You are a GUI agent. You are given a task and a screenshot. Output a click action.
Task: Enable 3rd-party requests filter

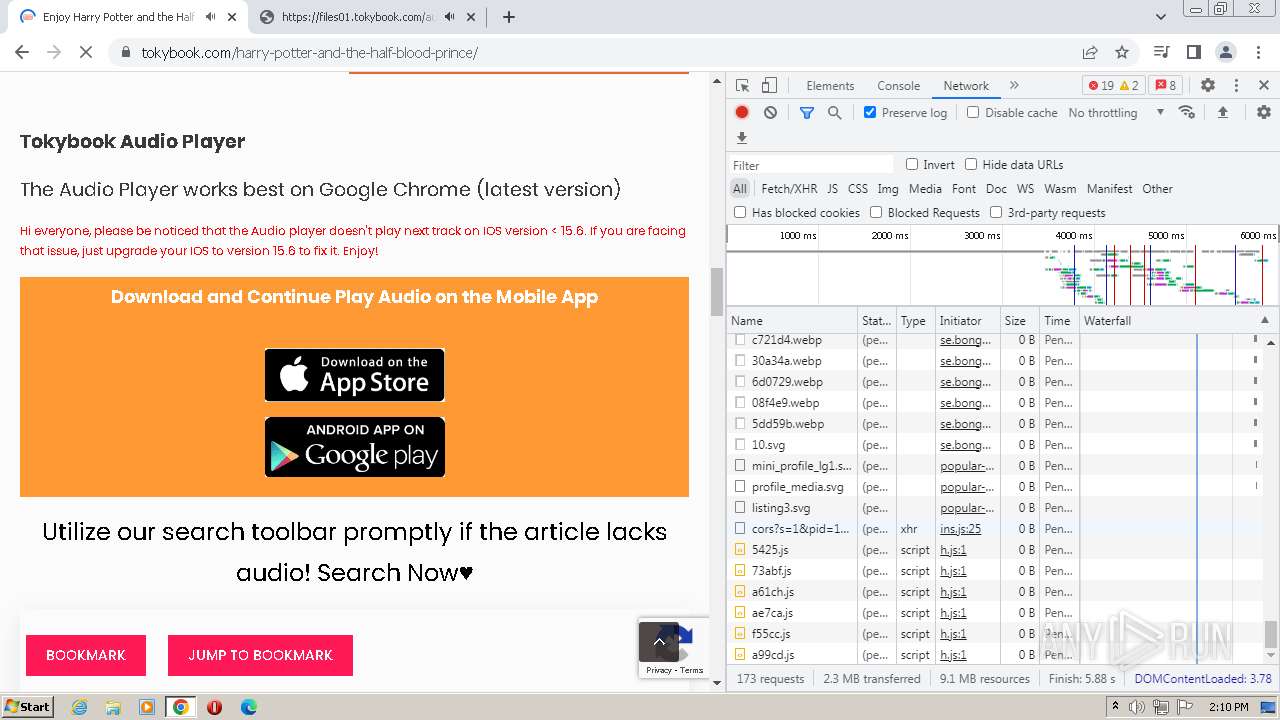(996, 212)
